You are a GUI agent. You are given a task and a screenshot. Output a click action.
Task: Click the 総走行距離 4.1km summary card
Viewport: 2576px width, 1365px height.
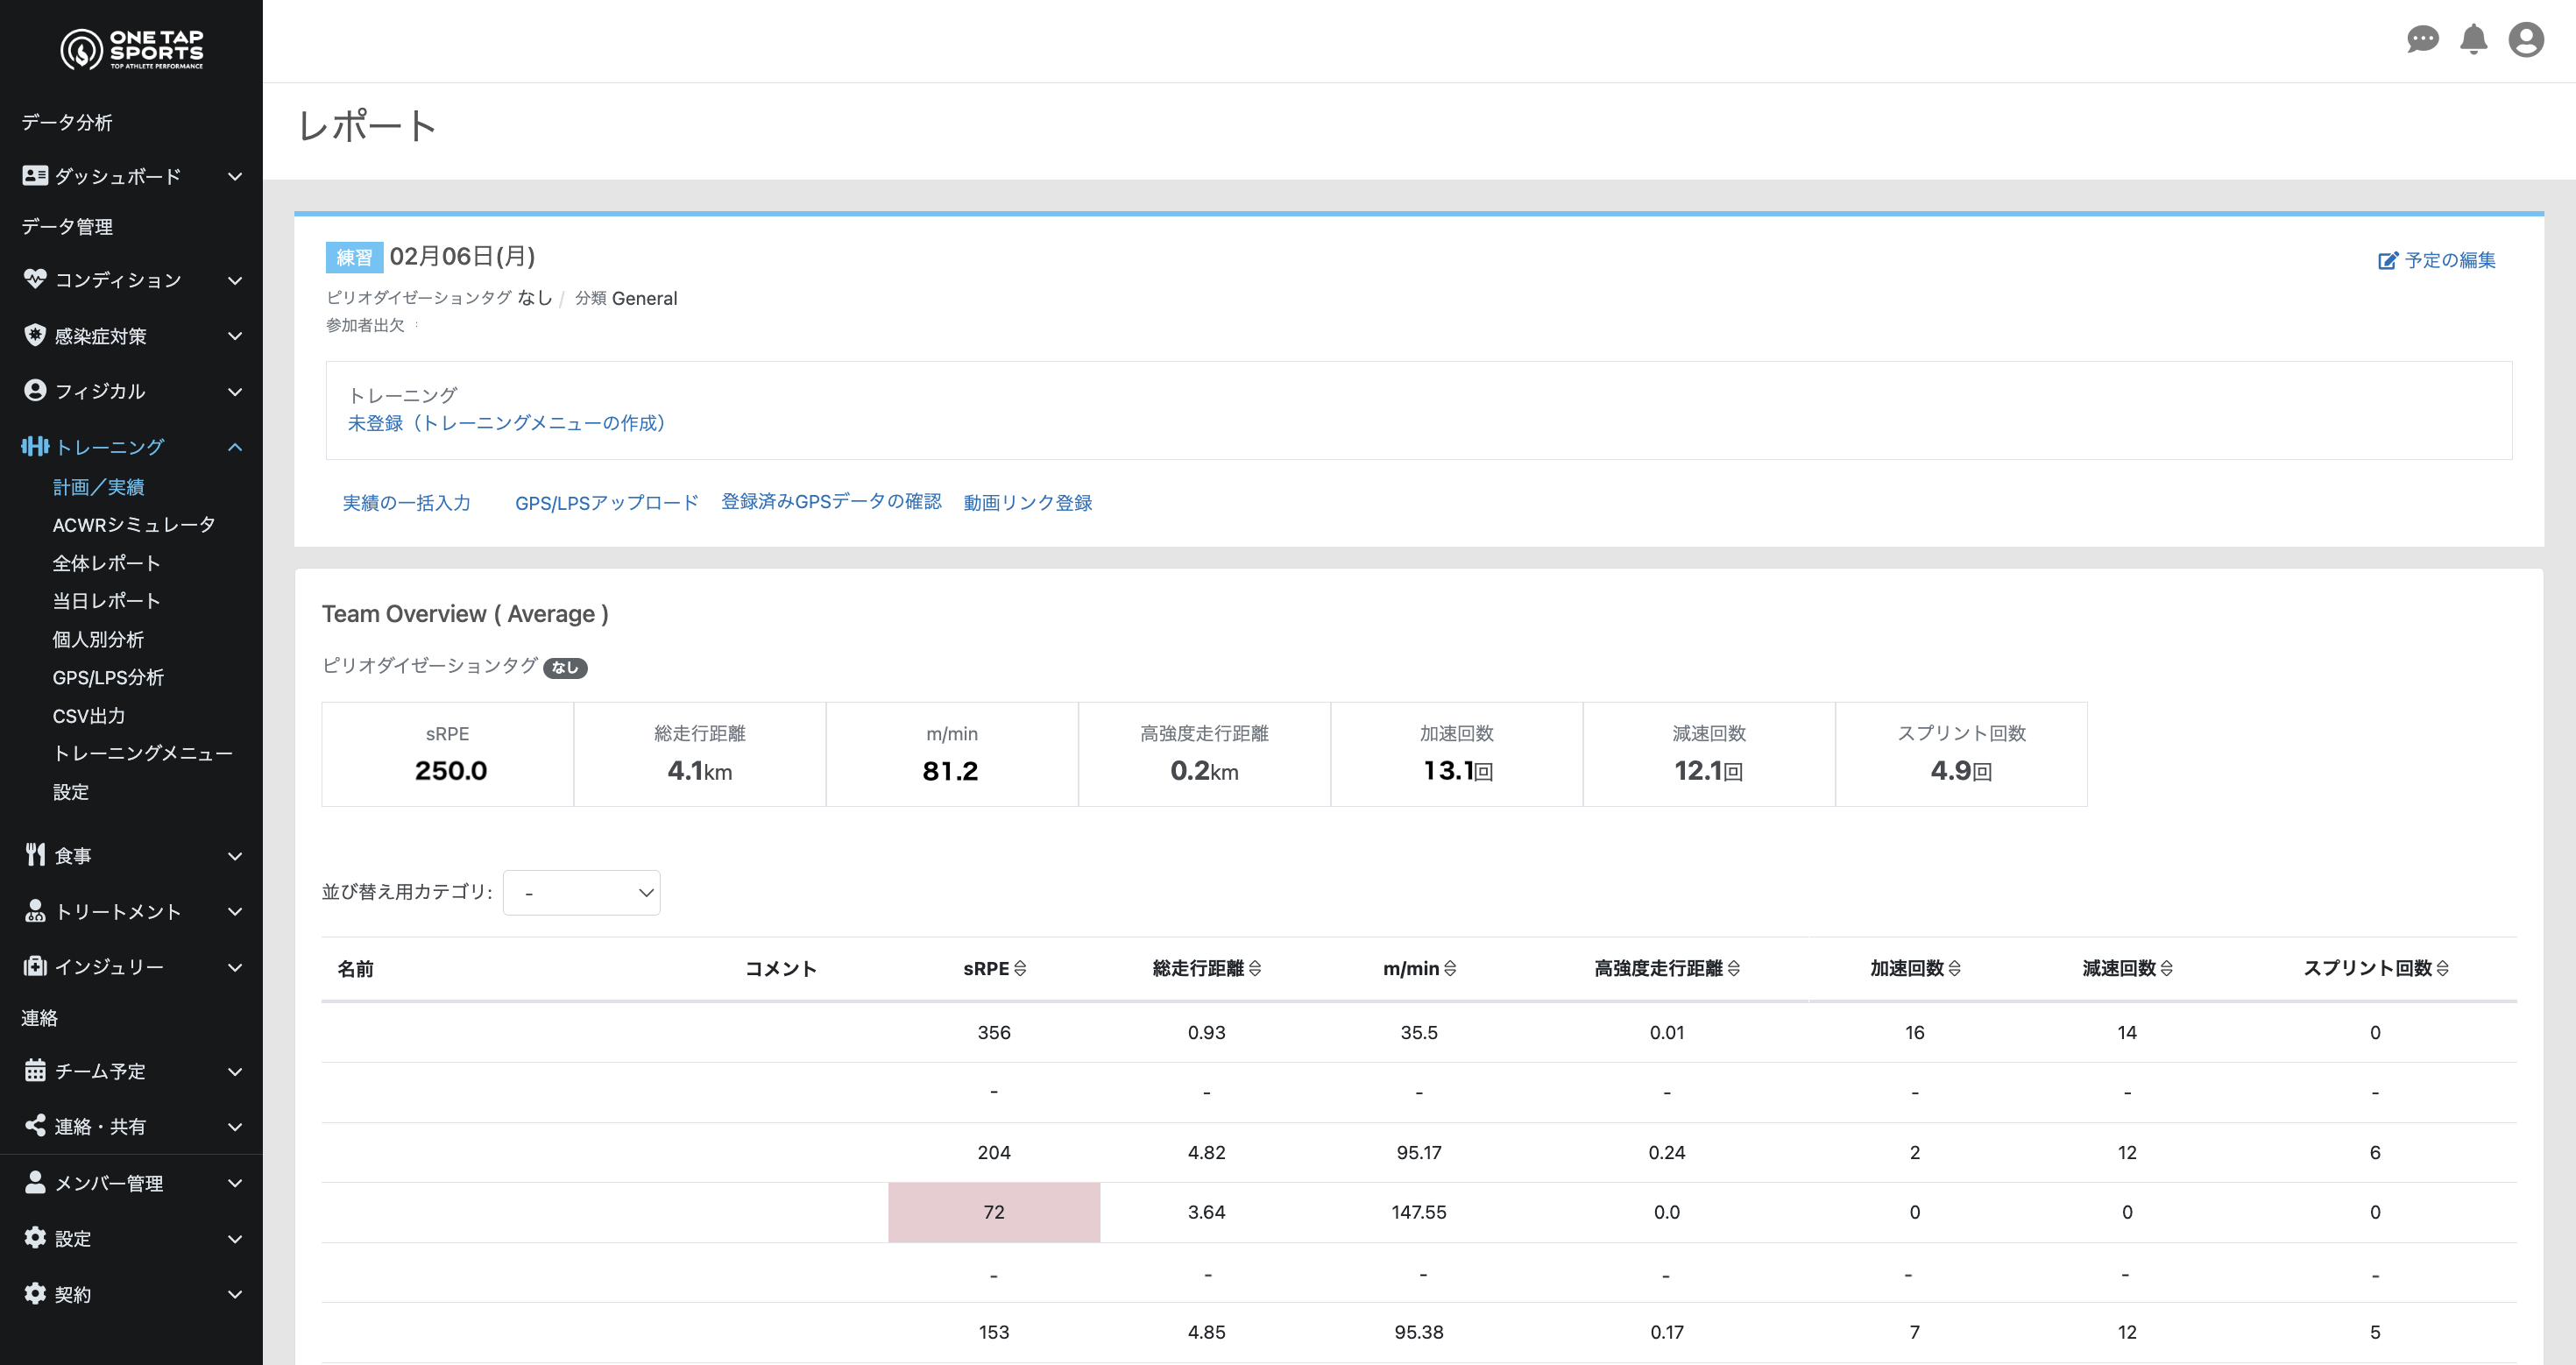tap(700, 754)
